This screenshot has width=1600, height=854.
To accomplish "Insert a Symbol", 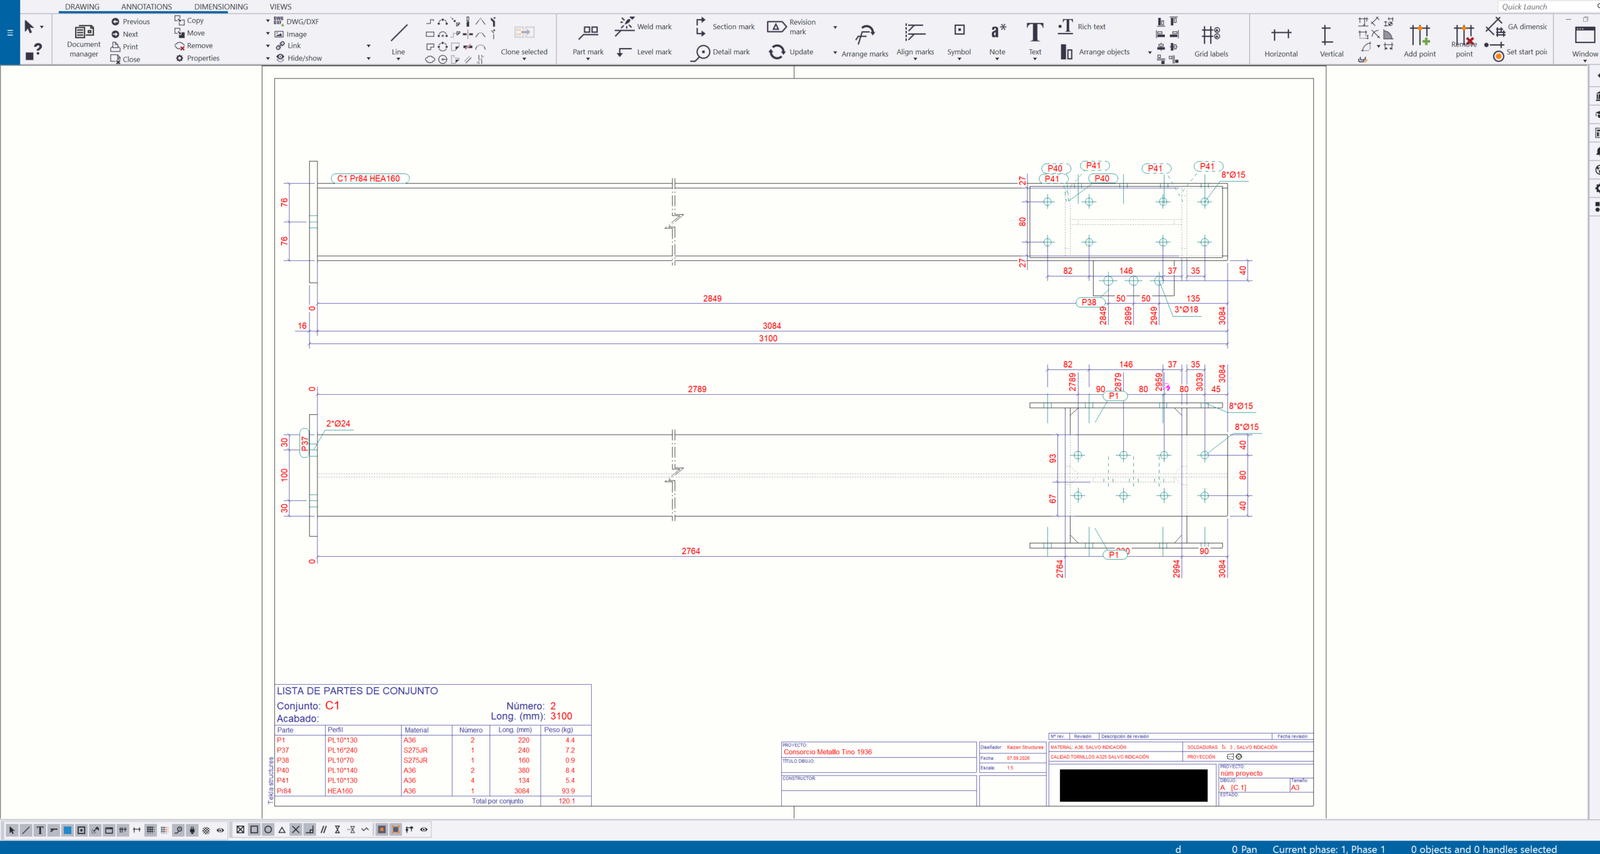I will point(959,39).
